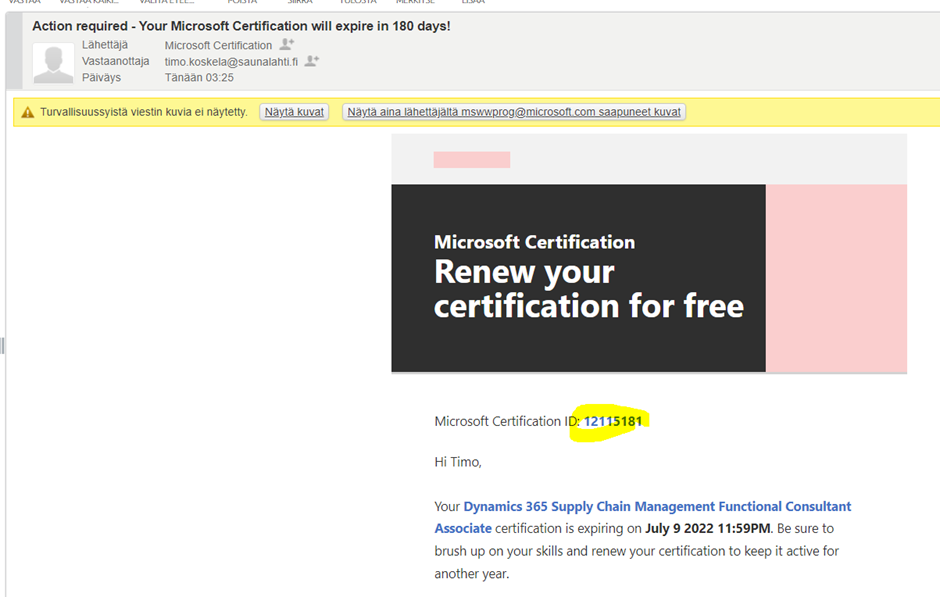The height and width of the screenshot is (597, 940).
Task: Click the expiry date 'July 9 2022 11:59PM'
Action: pos(708,529)
